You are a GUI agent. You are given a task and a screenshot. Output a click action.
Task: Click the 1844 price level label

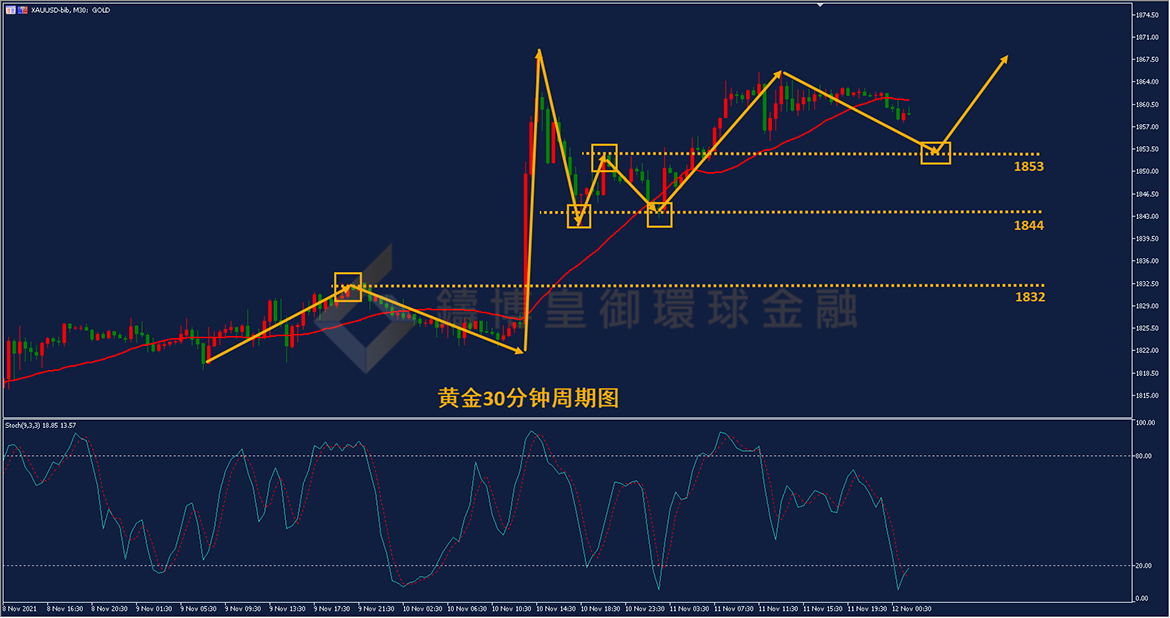coord(1028,225)
